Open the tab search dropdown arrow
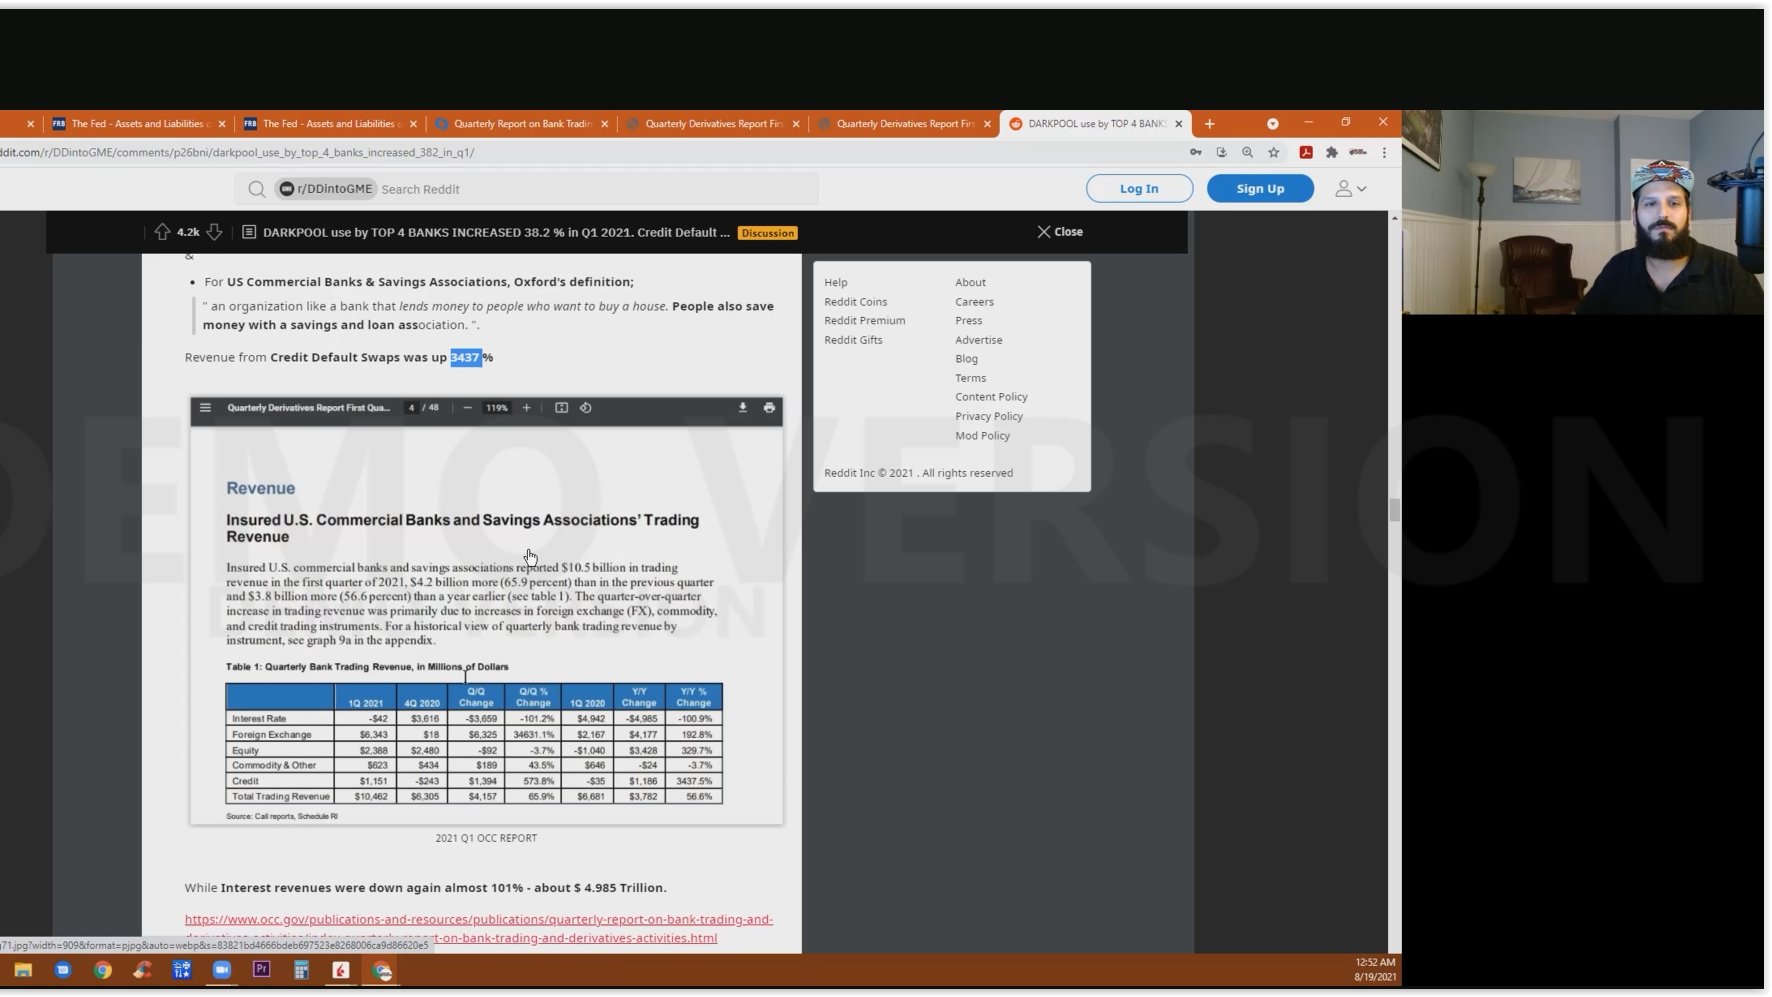 coord(1272,124)
